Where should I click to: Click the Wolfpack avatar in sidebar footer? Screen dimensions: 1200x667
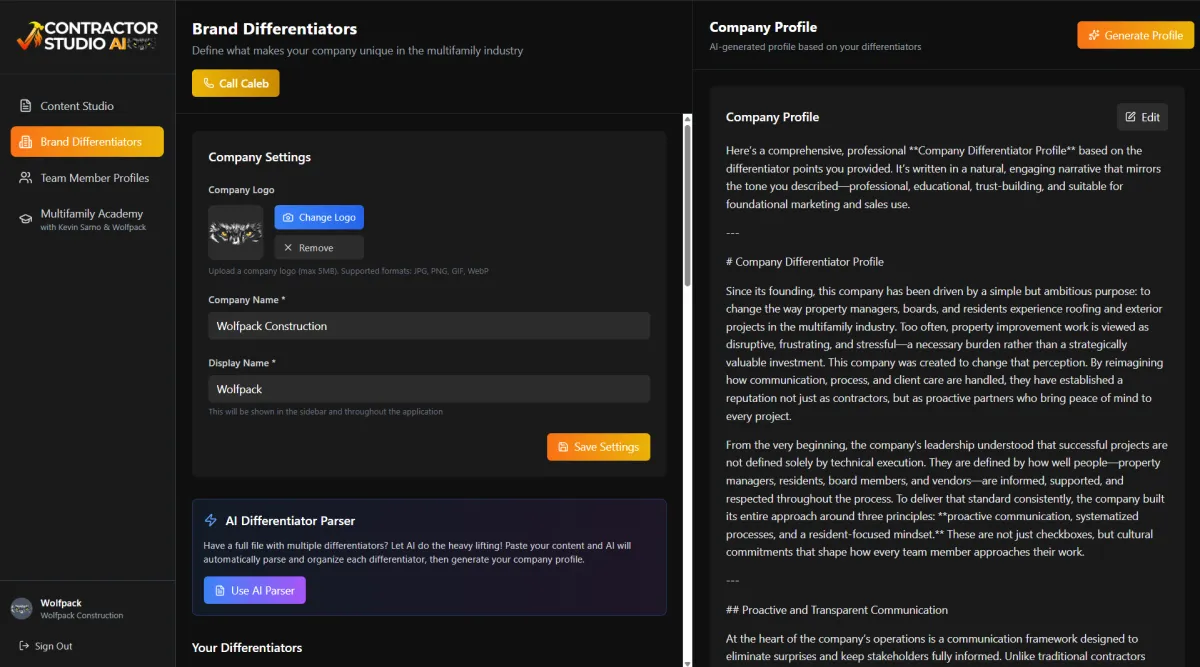click(21, 608)
